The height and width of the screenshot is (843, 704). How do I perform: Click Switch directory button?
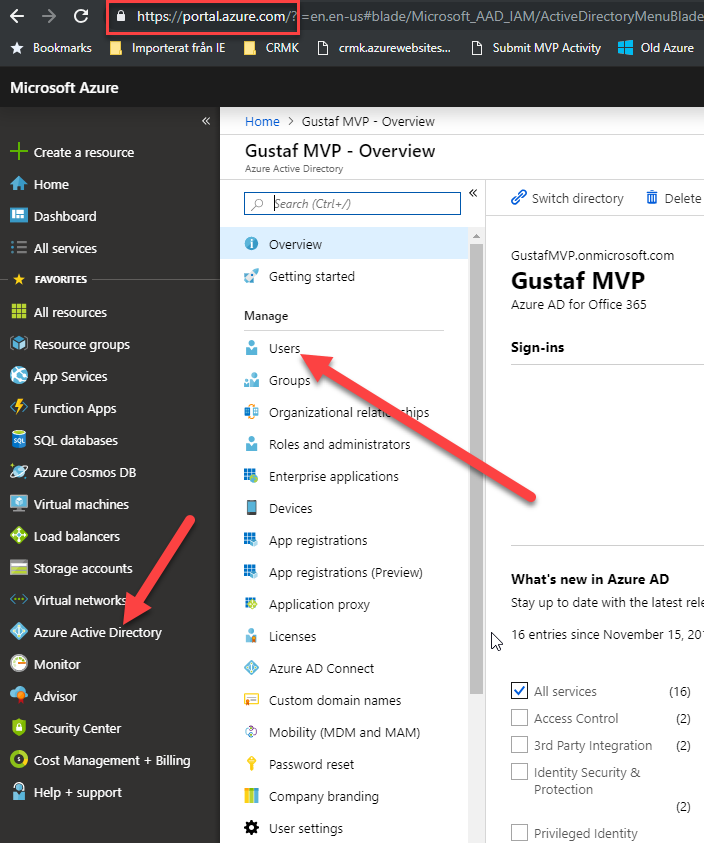(x=567, y=198)
